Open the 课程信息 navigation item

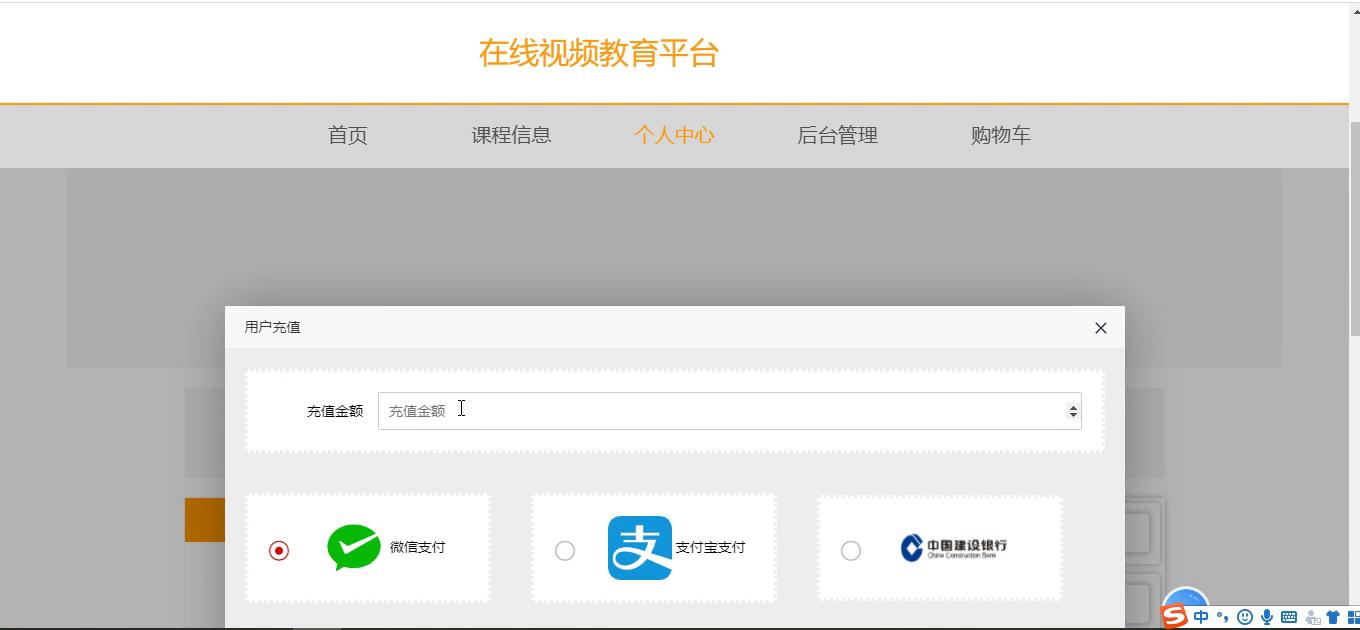coord(511,136)
